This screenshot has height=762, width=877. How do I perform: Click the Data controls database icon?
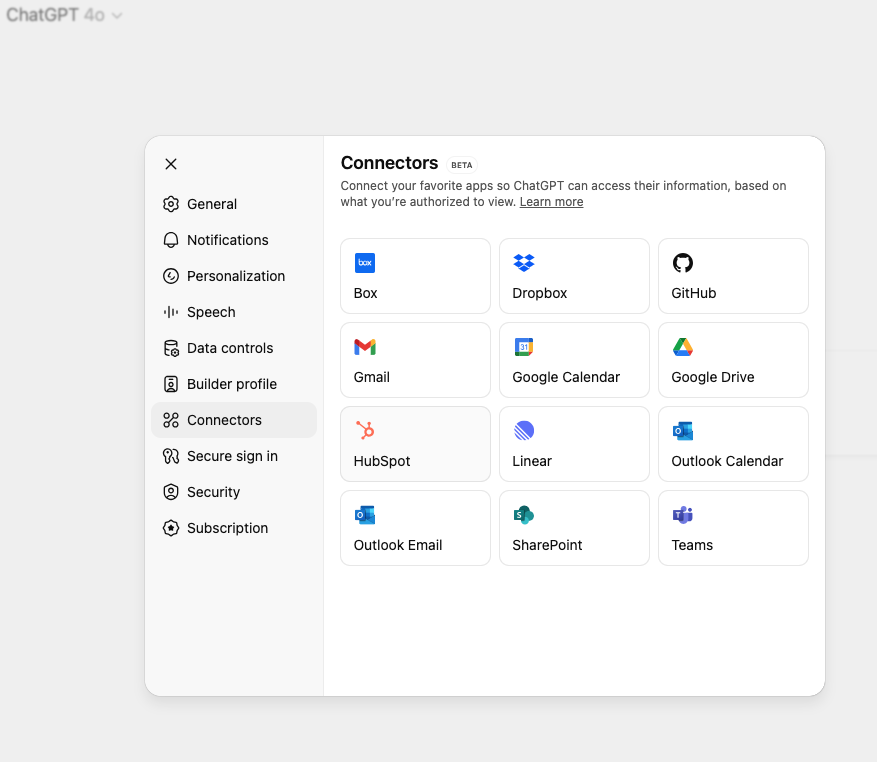[171, 348]
